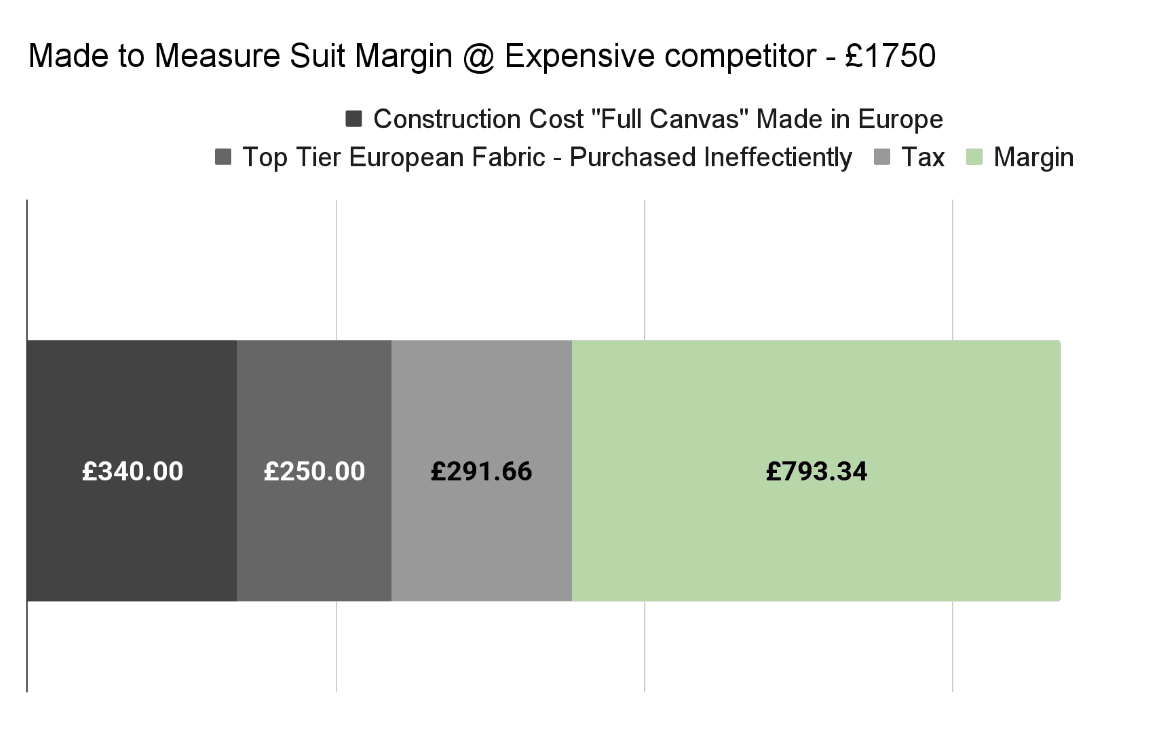
Task: Select the £291.66 tax bar segment
Action: [x=482, y=471]
